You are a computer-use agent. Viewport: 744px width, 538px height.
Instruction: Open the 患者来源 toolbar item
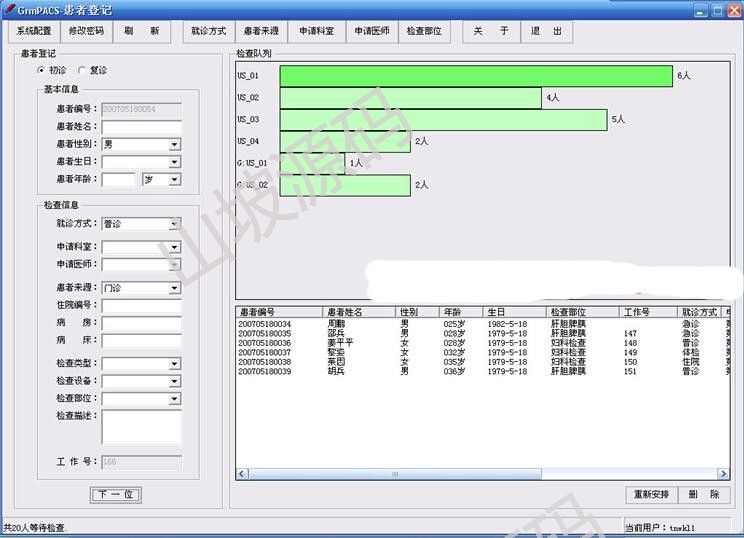pos(262,31)
